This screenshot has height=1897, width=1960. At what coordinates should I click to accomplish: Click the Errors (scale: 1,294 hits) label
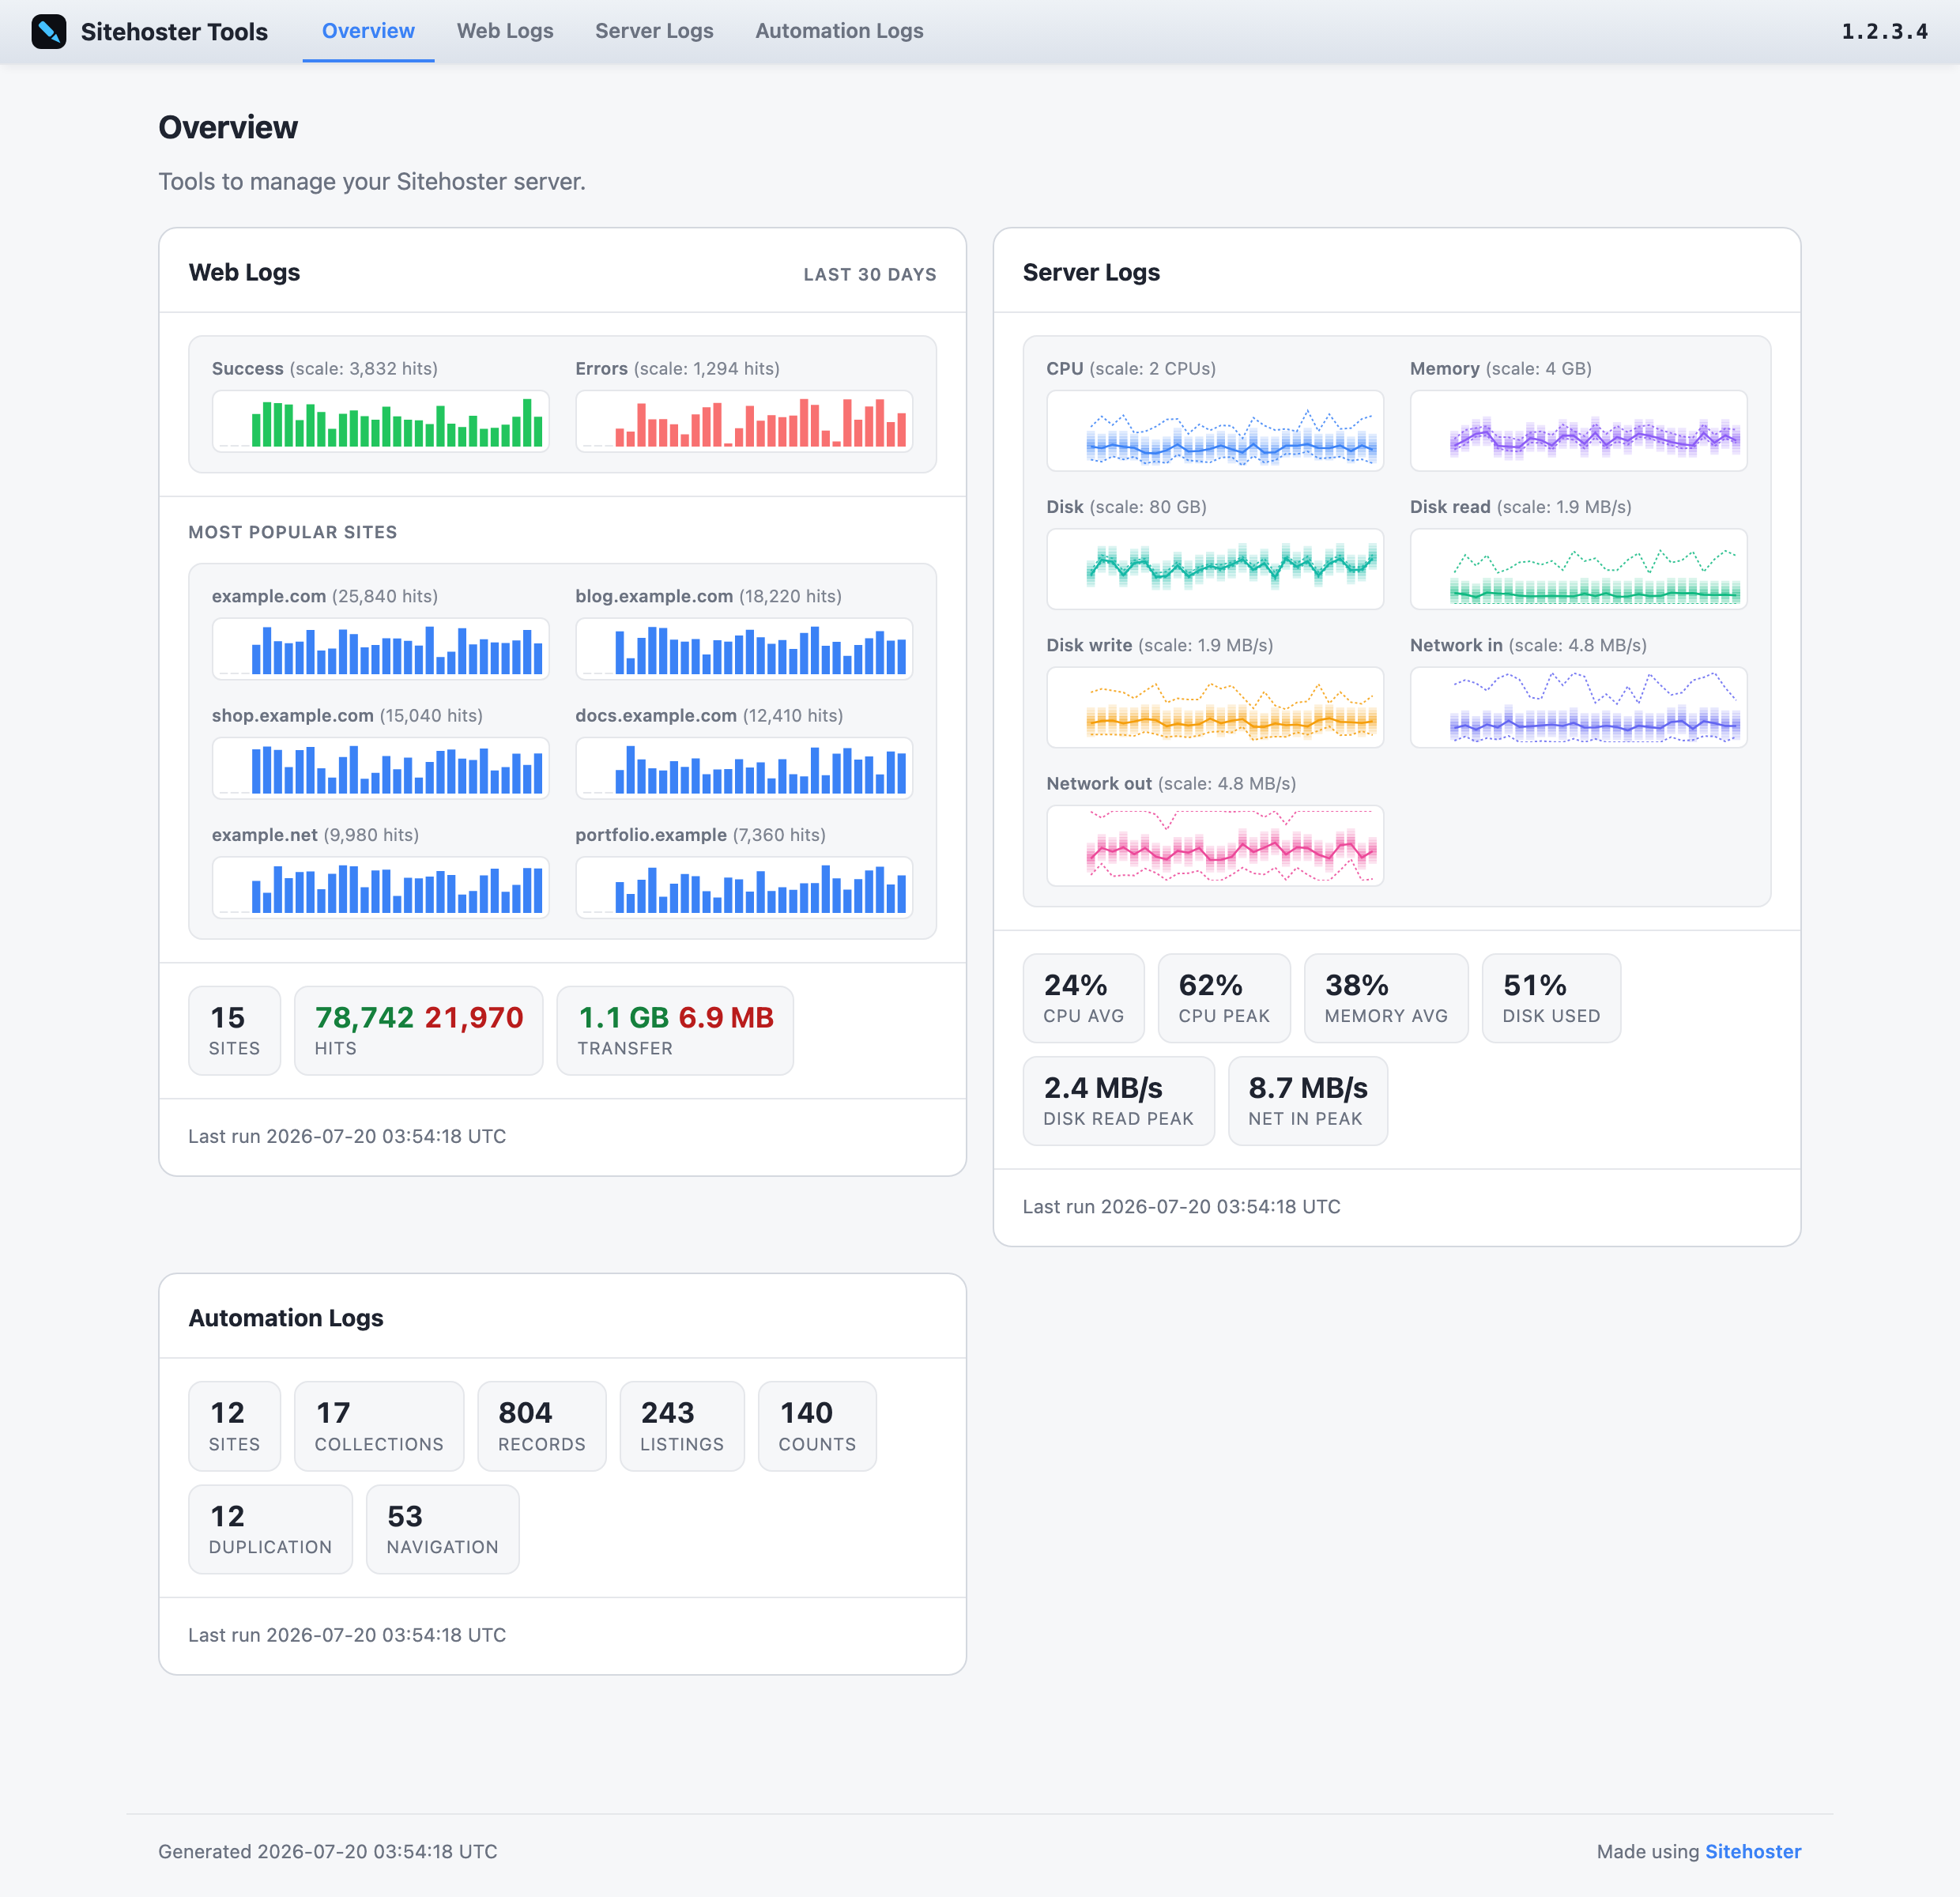677,368
